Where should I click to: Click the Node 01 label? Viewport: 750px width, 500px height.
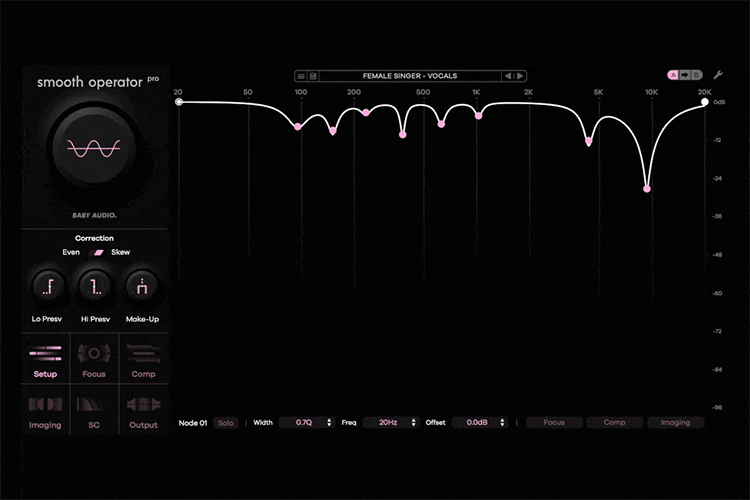click(193, 423)
